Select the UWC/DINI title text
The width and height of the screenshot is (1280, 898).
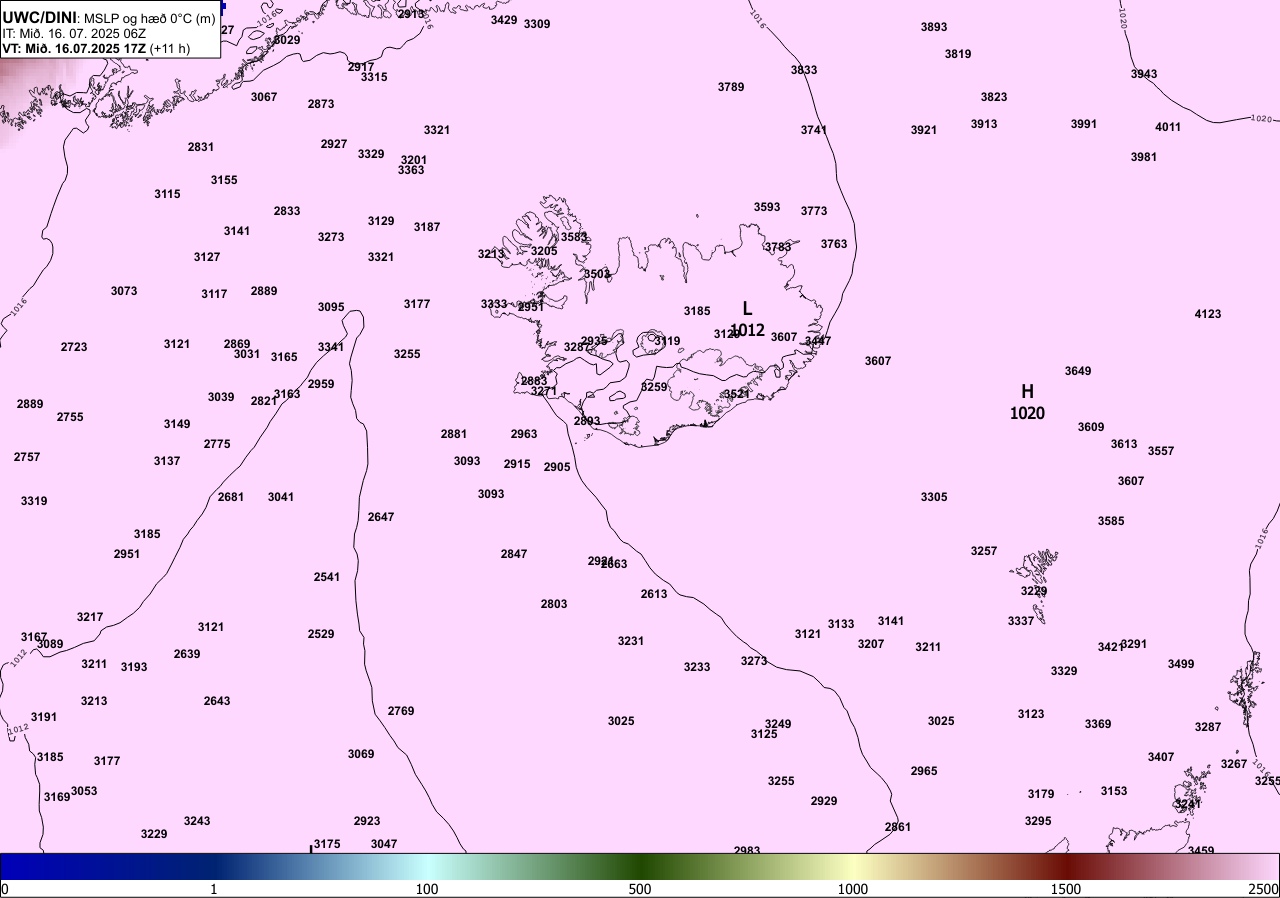click(39, 16)
